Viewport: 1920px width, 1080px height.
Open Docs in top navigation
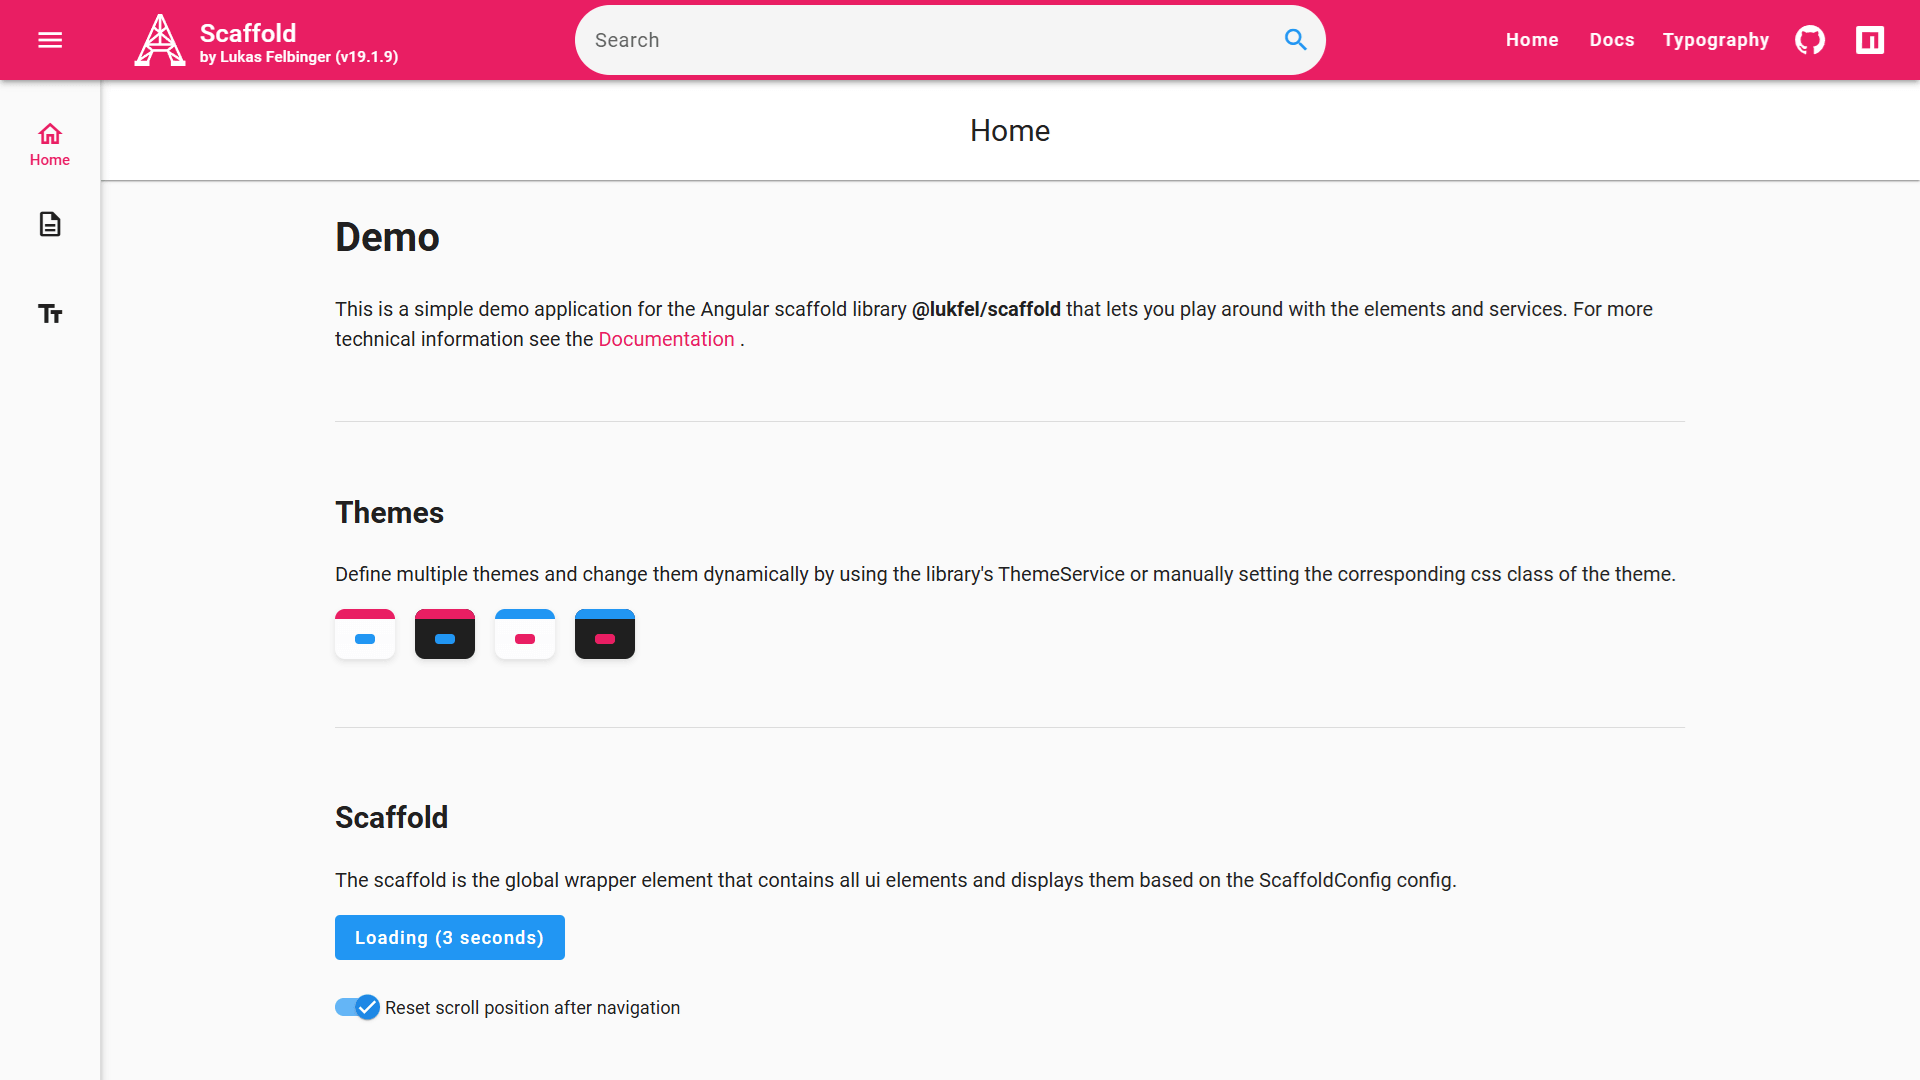pos(1612,40)
